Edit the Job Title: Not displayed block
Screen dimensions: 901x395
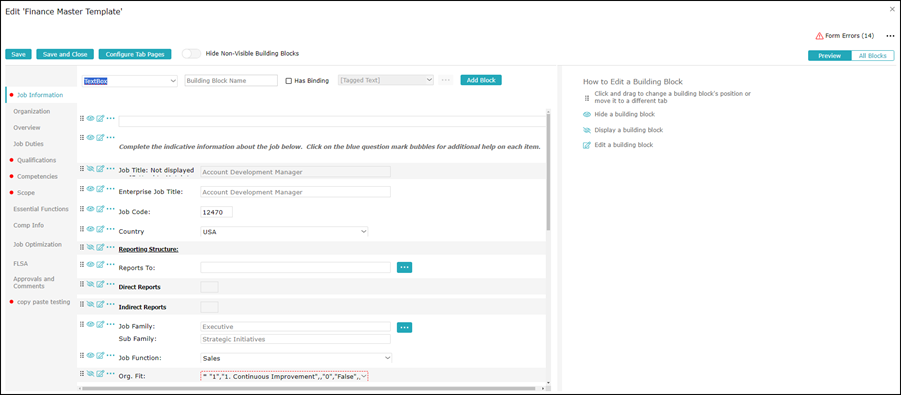pos(100,168)
